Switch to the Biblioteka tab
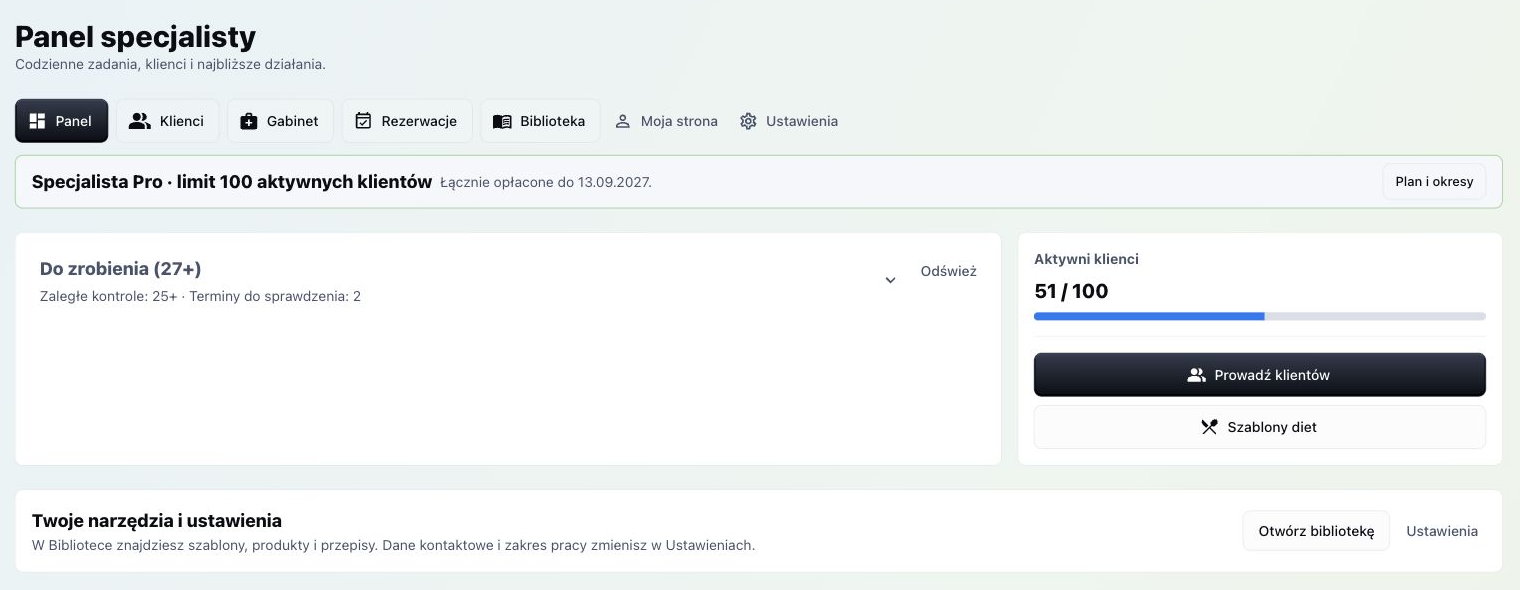 pyautogui.click(x=539, y=121)
